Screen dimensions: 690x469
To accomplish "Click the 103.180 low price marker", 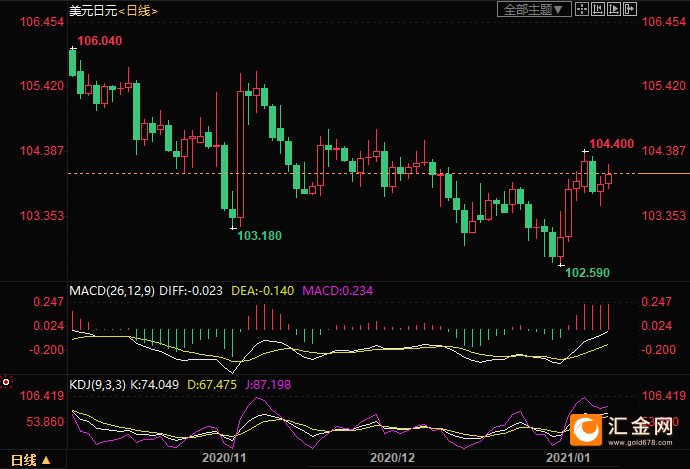I will point(259,236).
